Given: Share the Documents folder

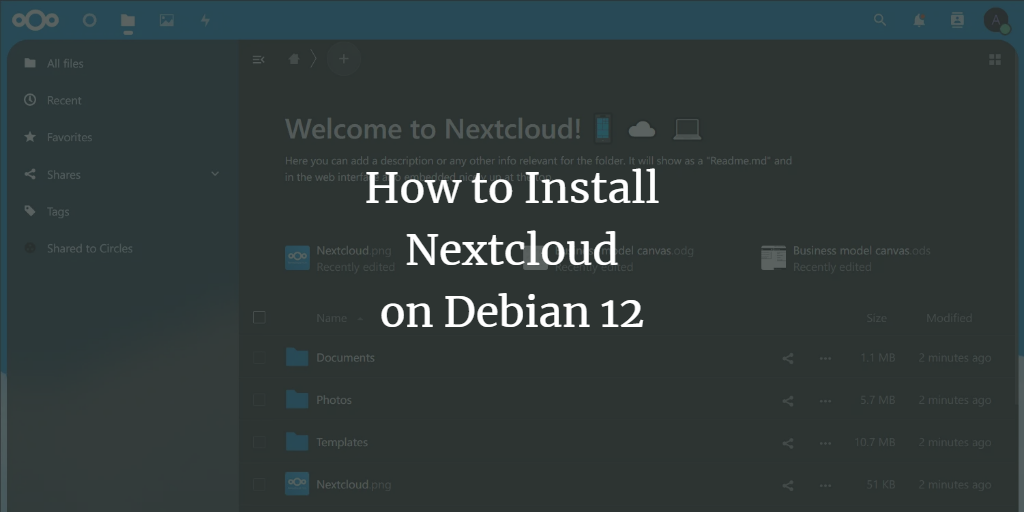Looking at the screenshot, I should (x=788, y=358).
